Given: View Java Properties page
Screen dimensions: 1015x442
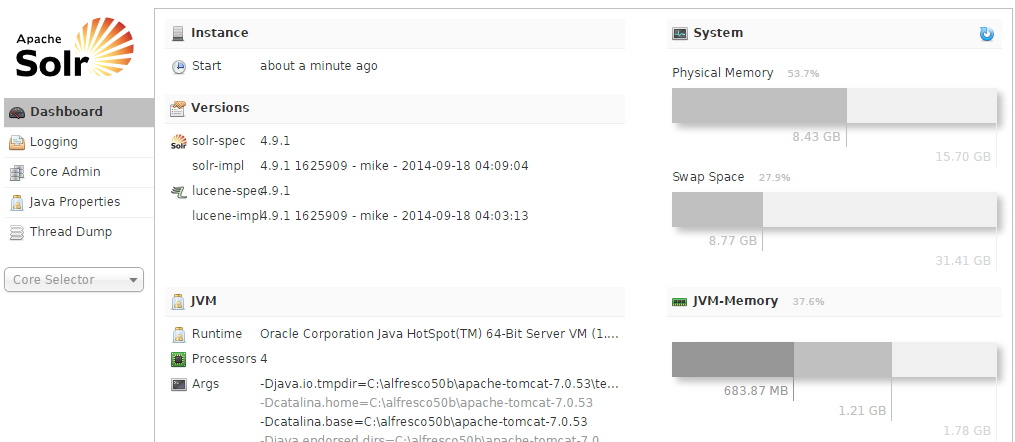Looking at the screenshot, I should [x=75, y=202].
